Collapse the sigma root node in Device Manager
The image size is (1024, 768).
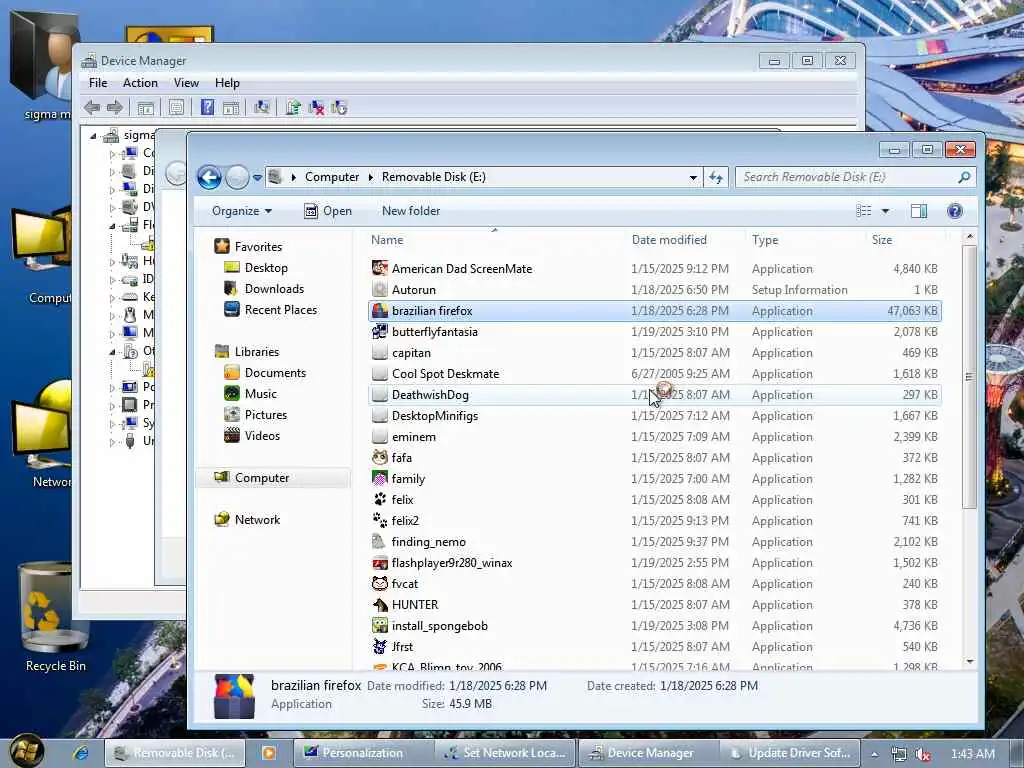click(93, 136)
